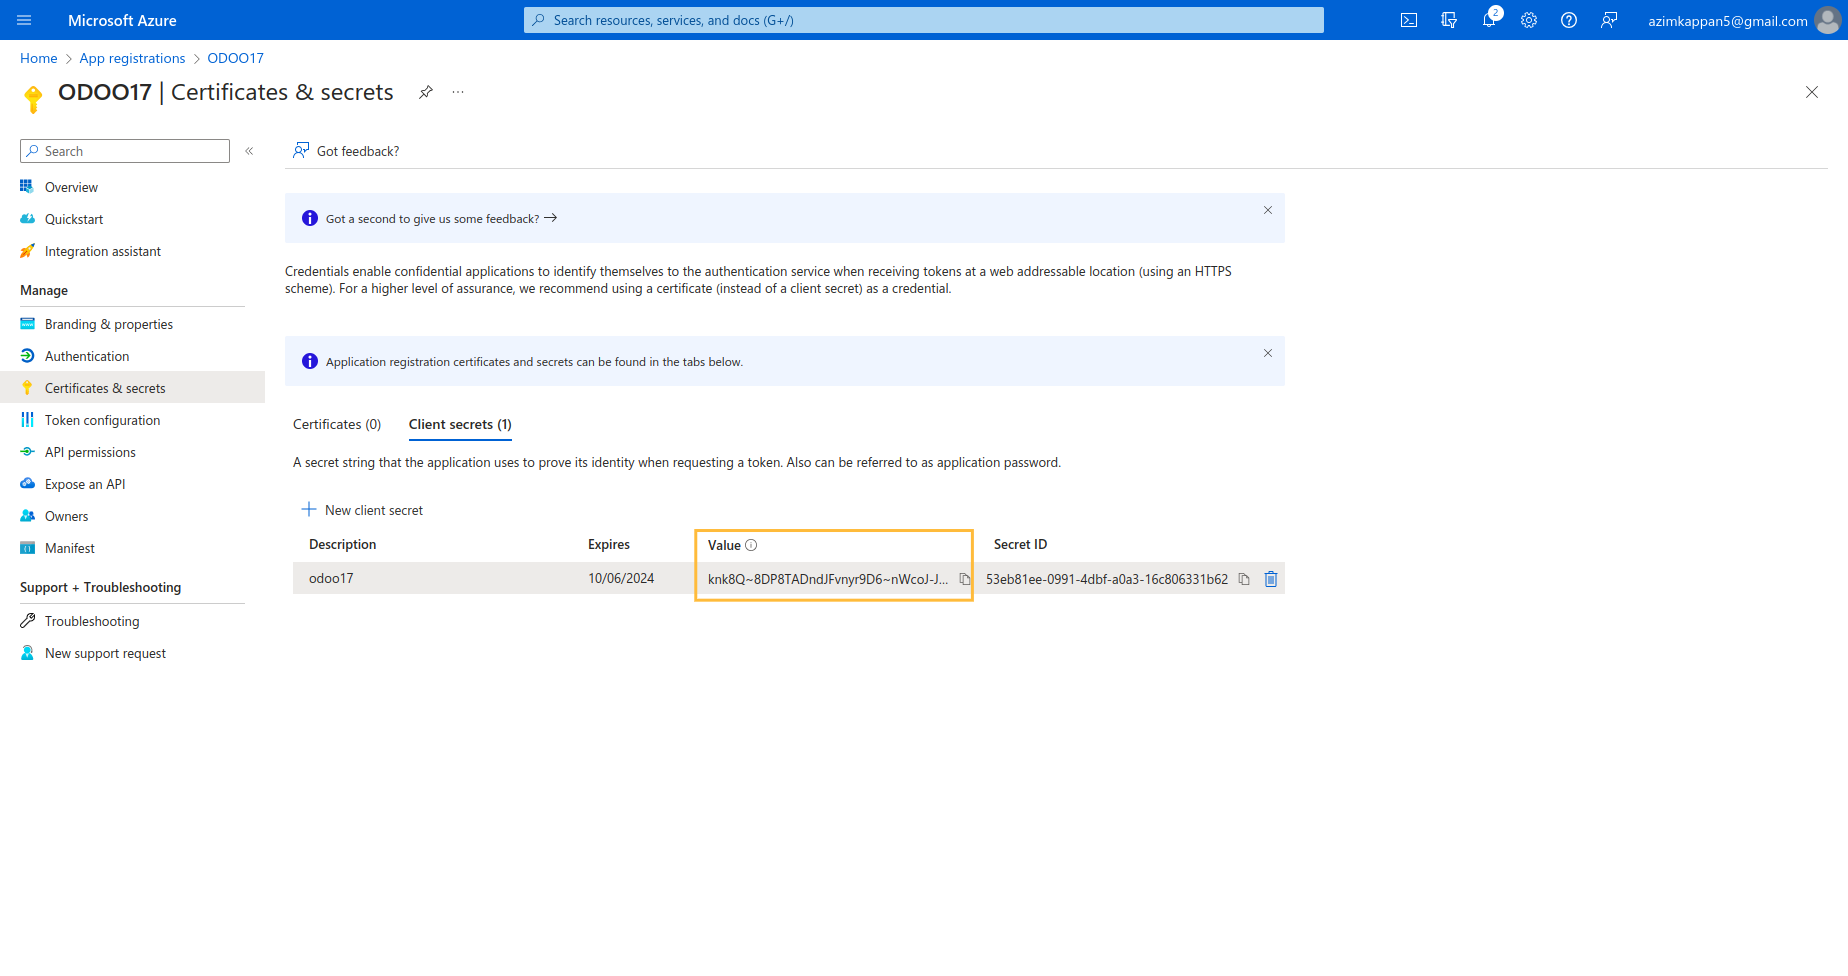Image resolution: width=1848 pixels, height=976 pixels.
Task: Click the Got feedback? button
Action: coord(346,151)
